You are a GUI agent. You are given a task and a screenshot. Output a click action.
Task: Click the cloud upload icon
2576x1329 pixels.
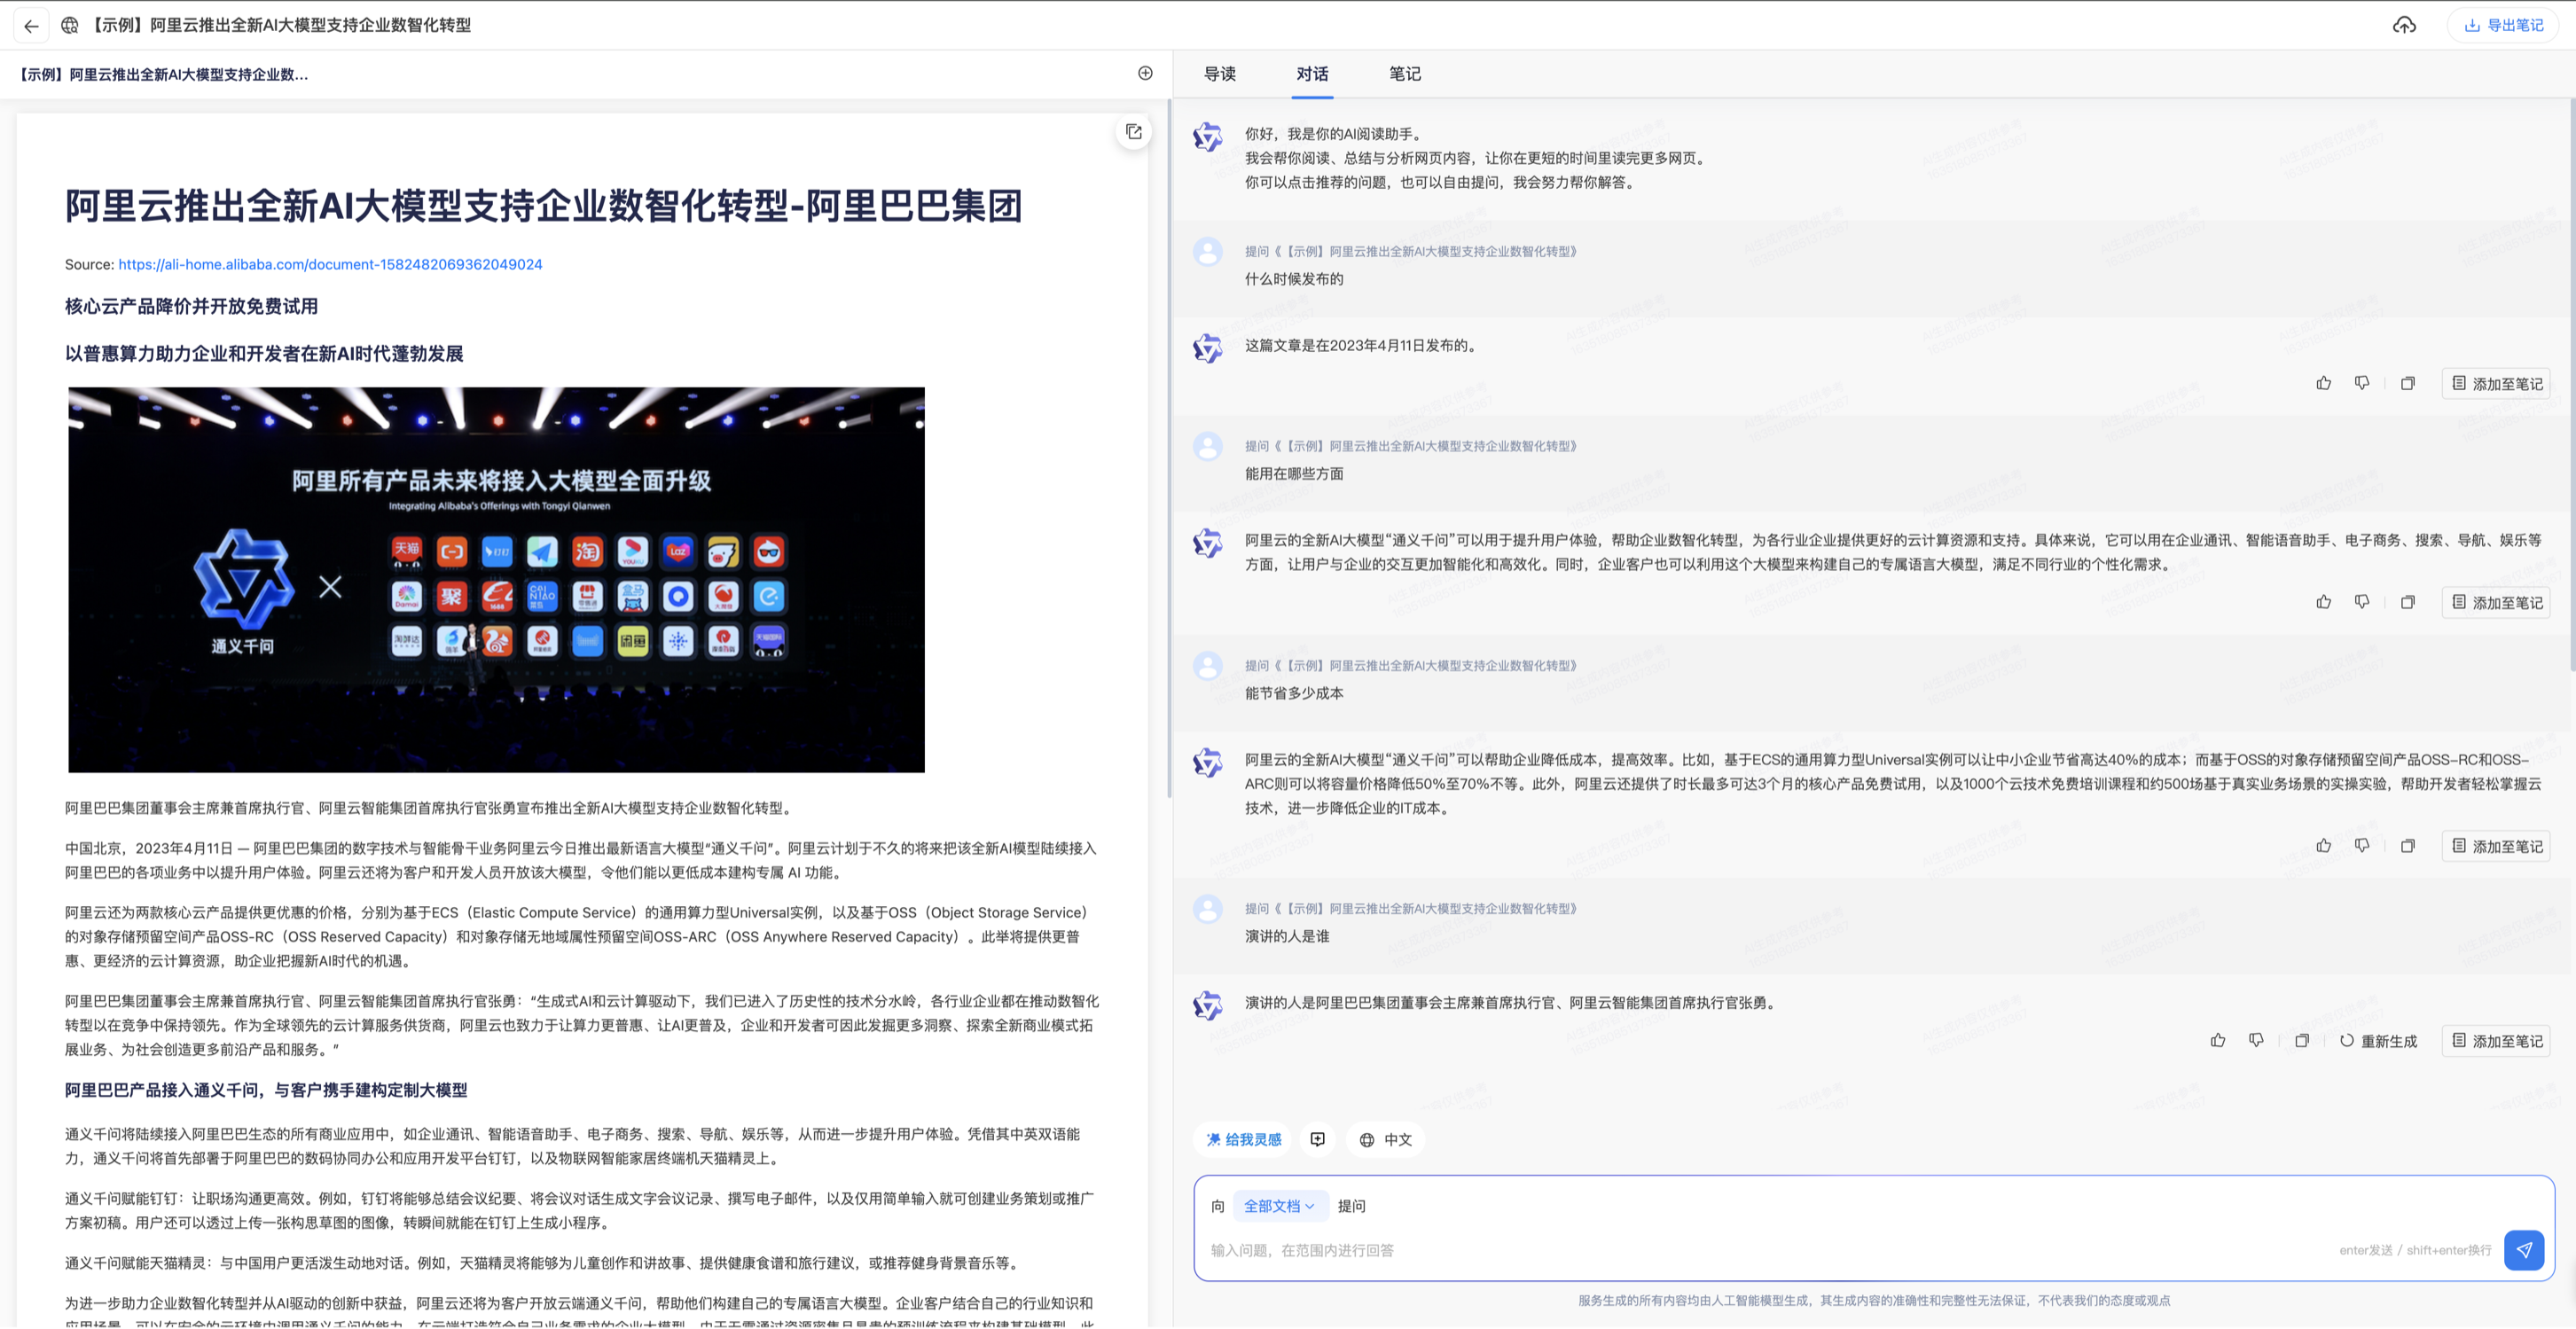coord(2404,26)
